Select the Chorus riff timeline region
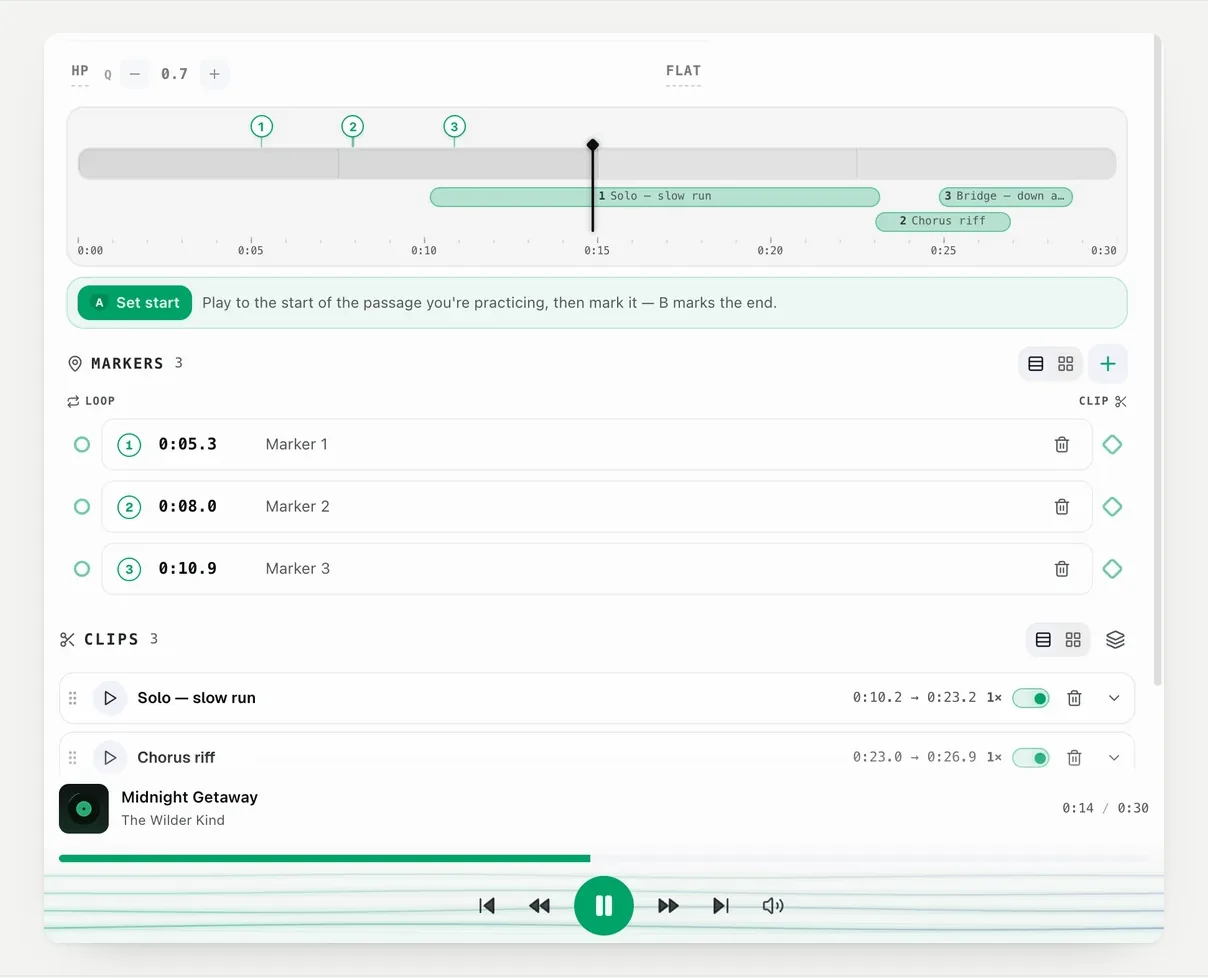The width and height of the screenshot is (1208, 978). (943, 221)
